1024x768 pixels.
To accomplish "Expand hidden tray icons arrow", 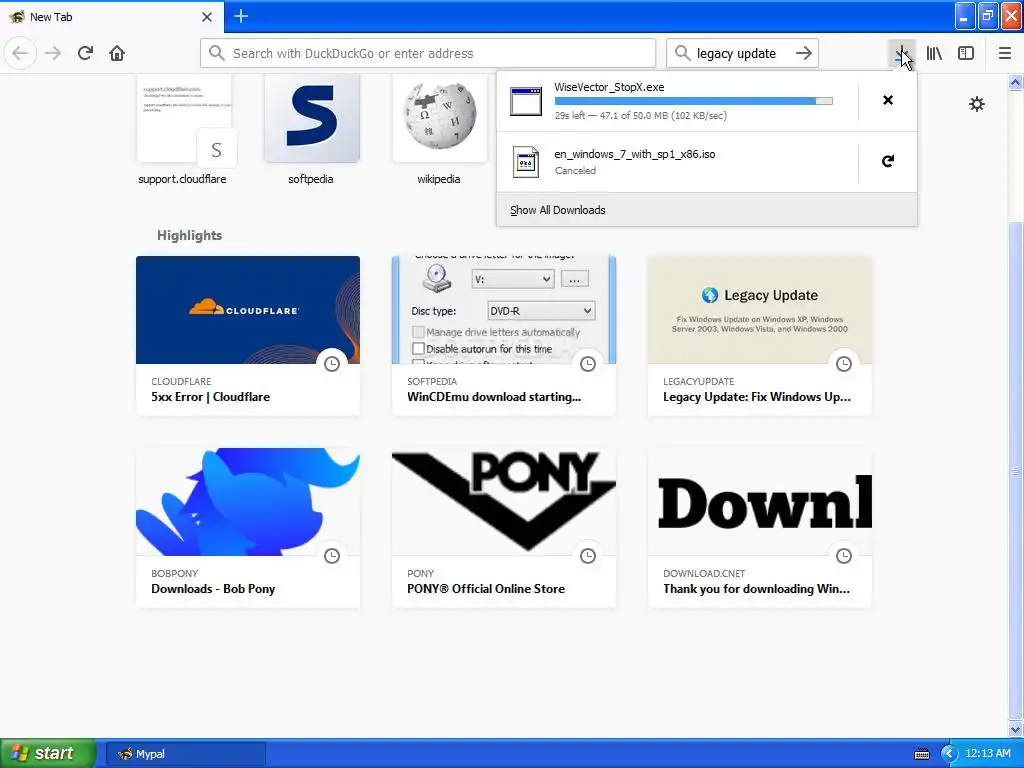I will point(949,754).
